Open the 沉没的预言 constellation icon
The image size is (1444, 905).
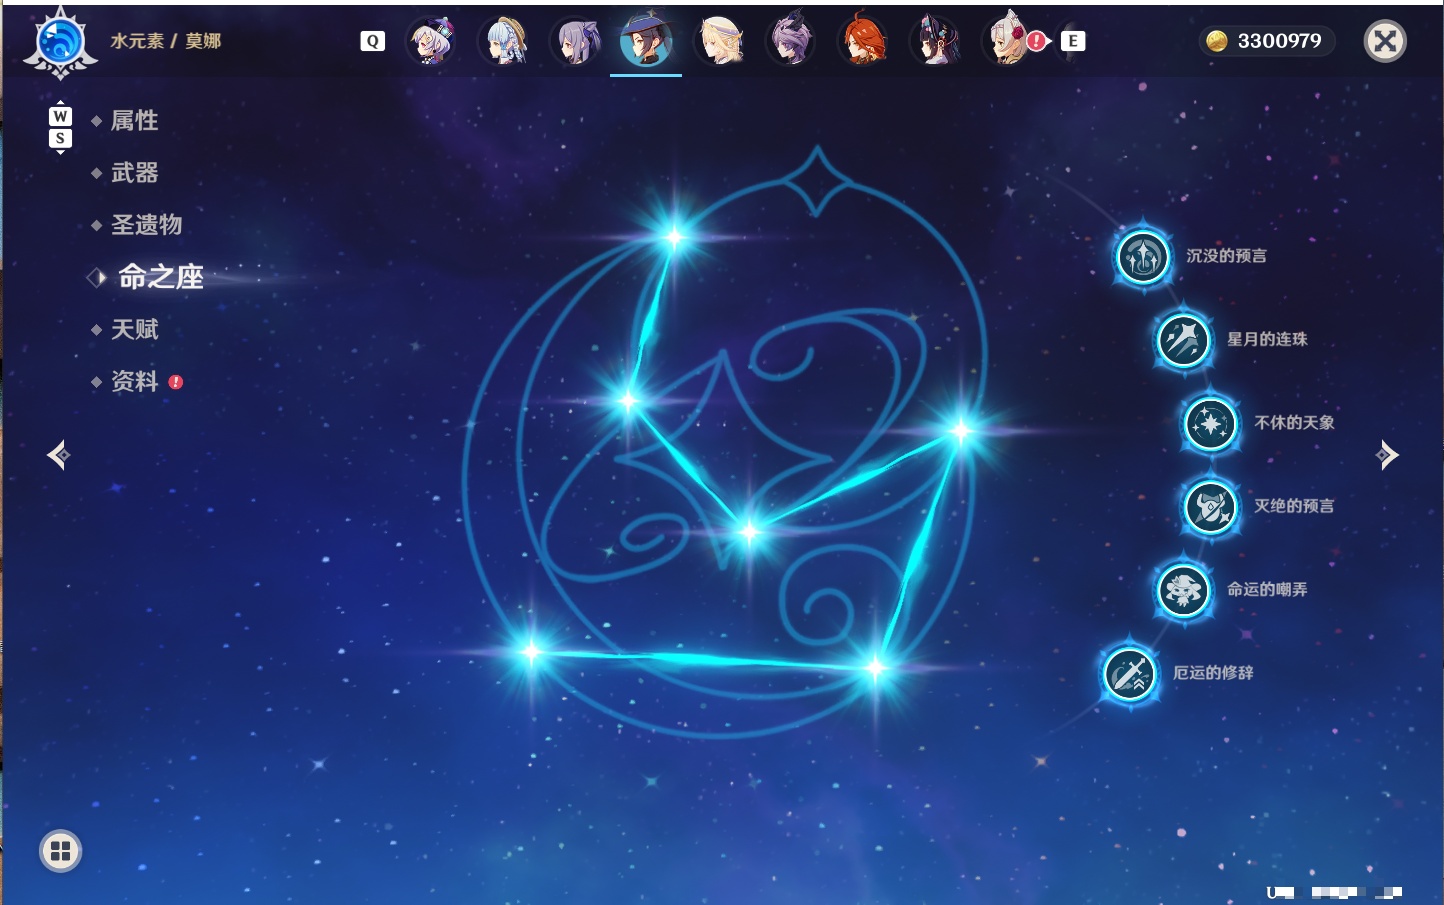coord(1142,257)
